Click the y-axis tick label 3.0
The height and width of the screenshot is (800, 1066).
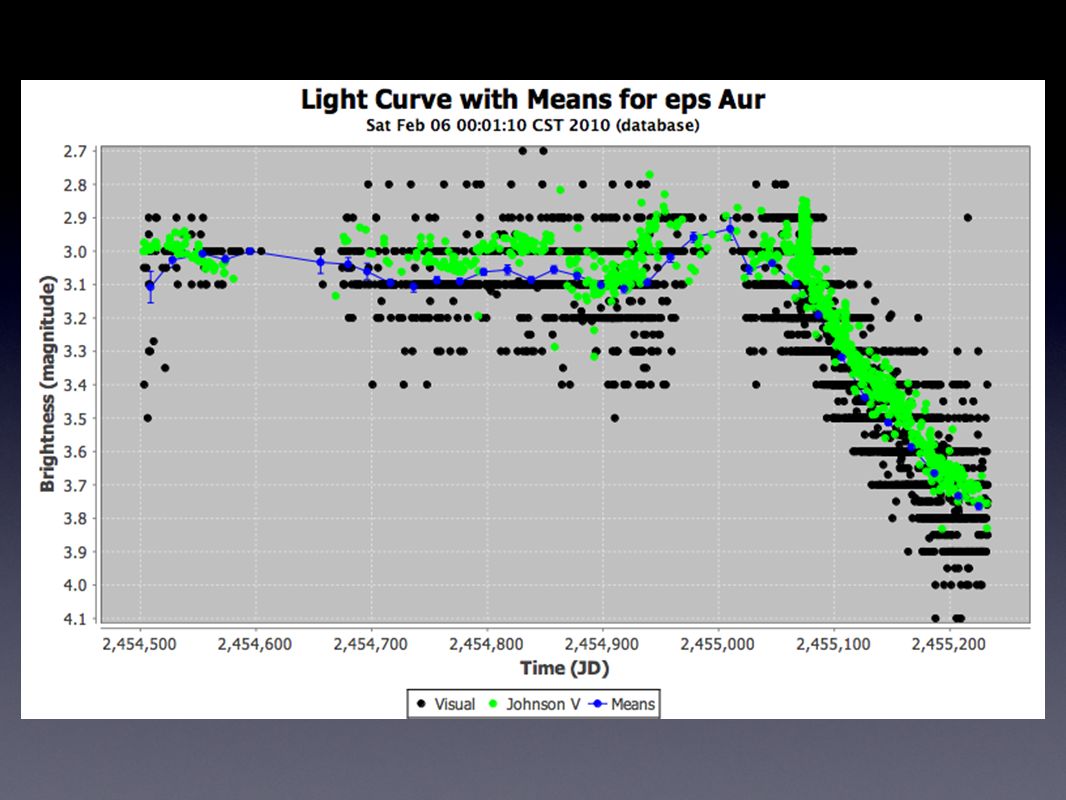point(75,251)
